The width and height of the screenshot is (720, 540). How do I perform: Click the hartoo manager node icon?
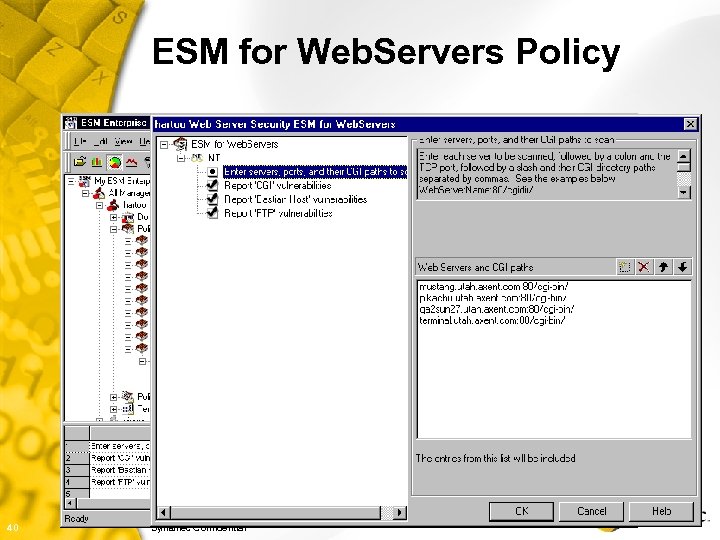[113, 205]
